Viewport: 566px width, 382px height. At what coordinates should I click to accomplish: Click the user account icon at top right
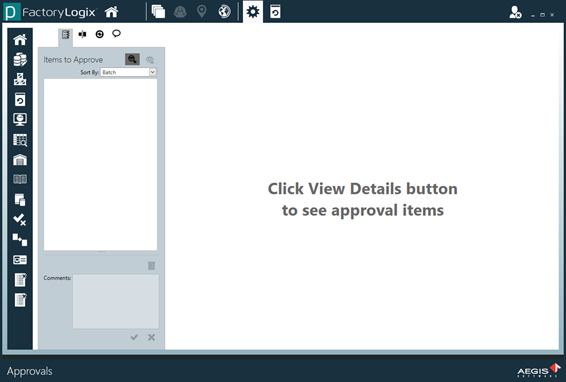pyautogui.click(x=515, y=12)
